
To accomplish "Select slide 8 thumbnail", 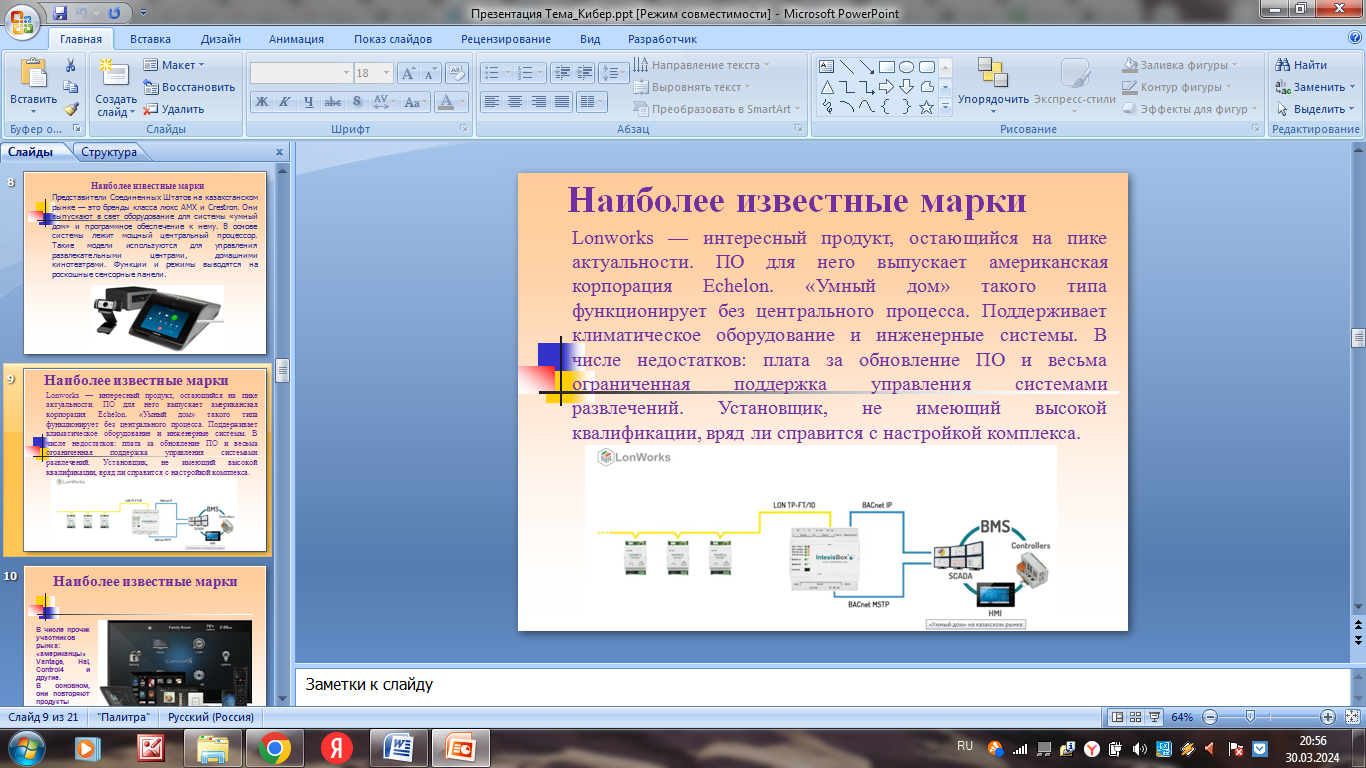I will 146,265.
